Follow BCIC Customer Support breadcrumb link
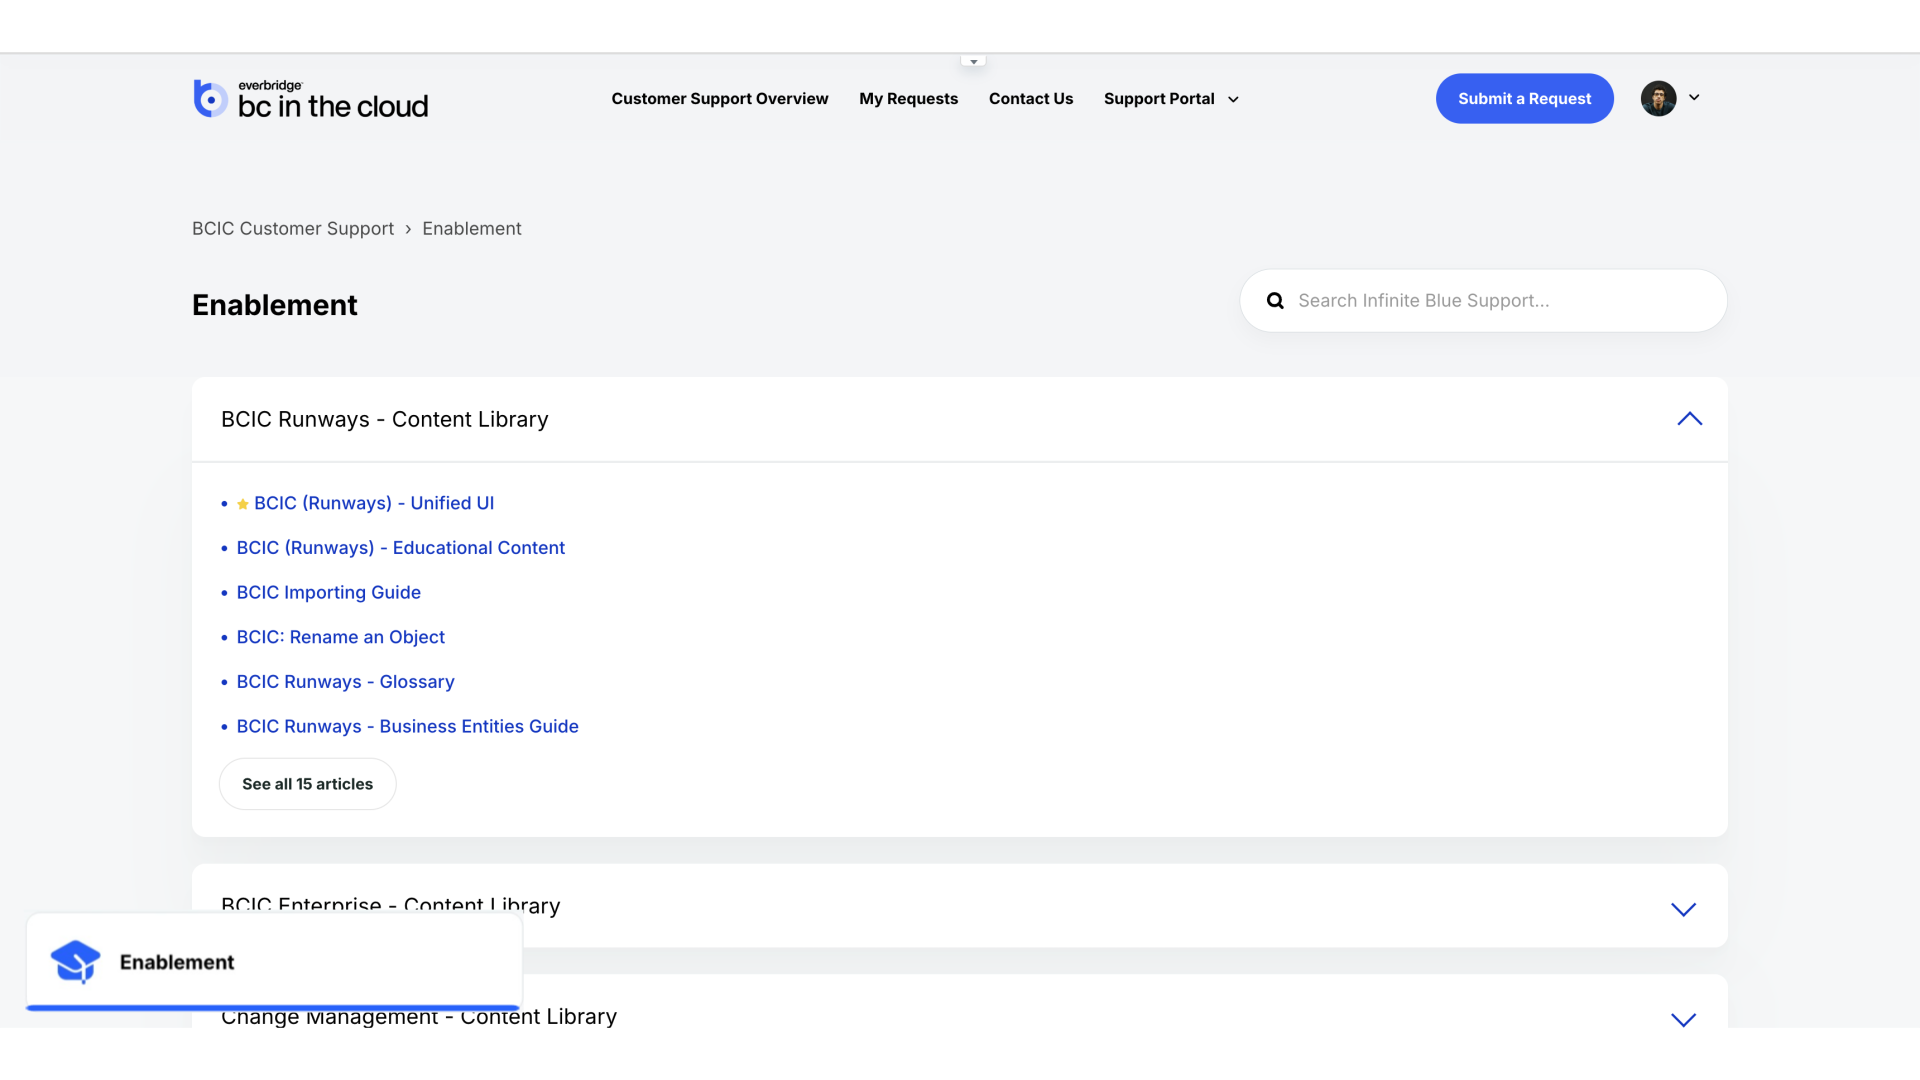 pyautogui.click(x=293, y=229)
